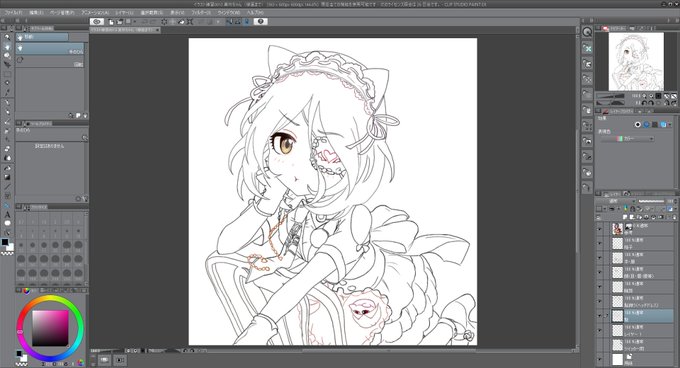Click the color wheel saturation square
The height and width of the screenshot is (368, 680).
50,327
